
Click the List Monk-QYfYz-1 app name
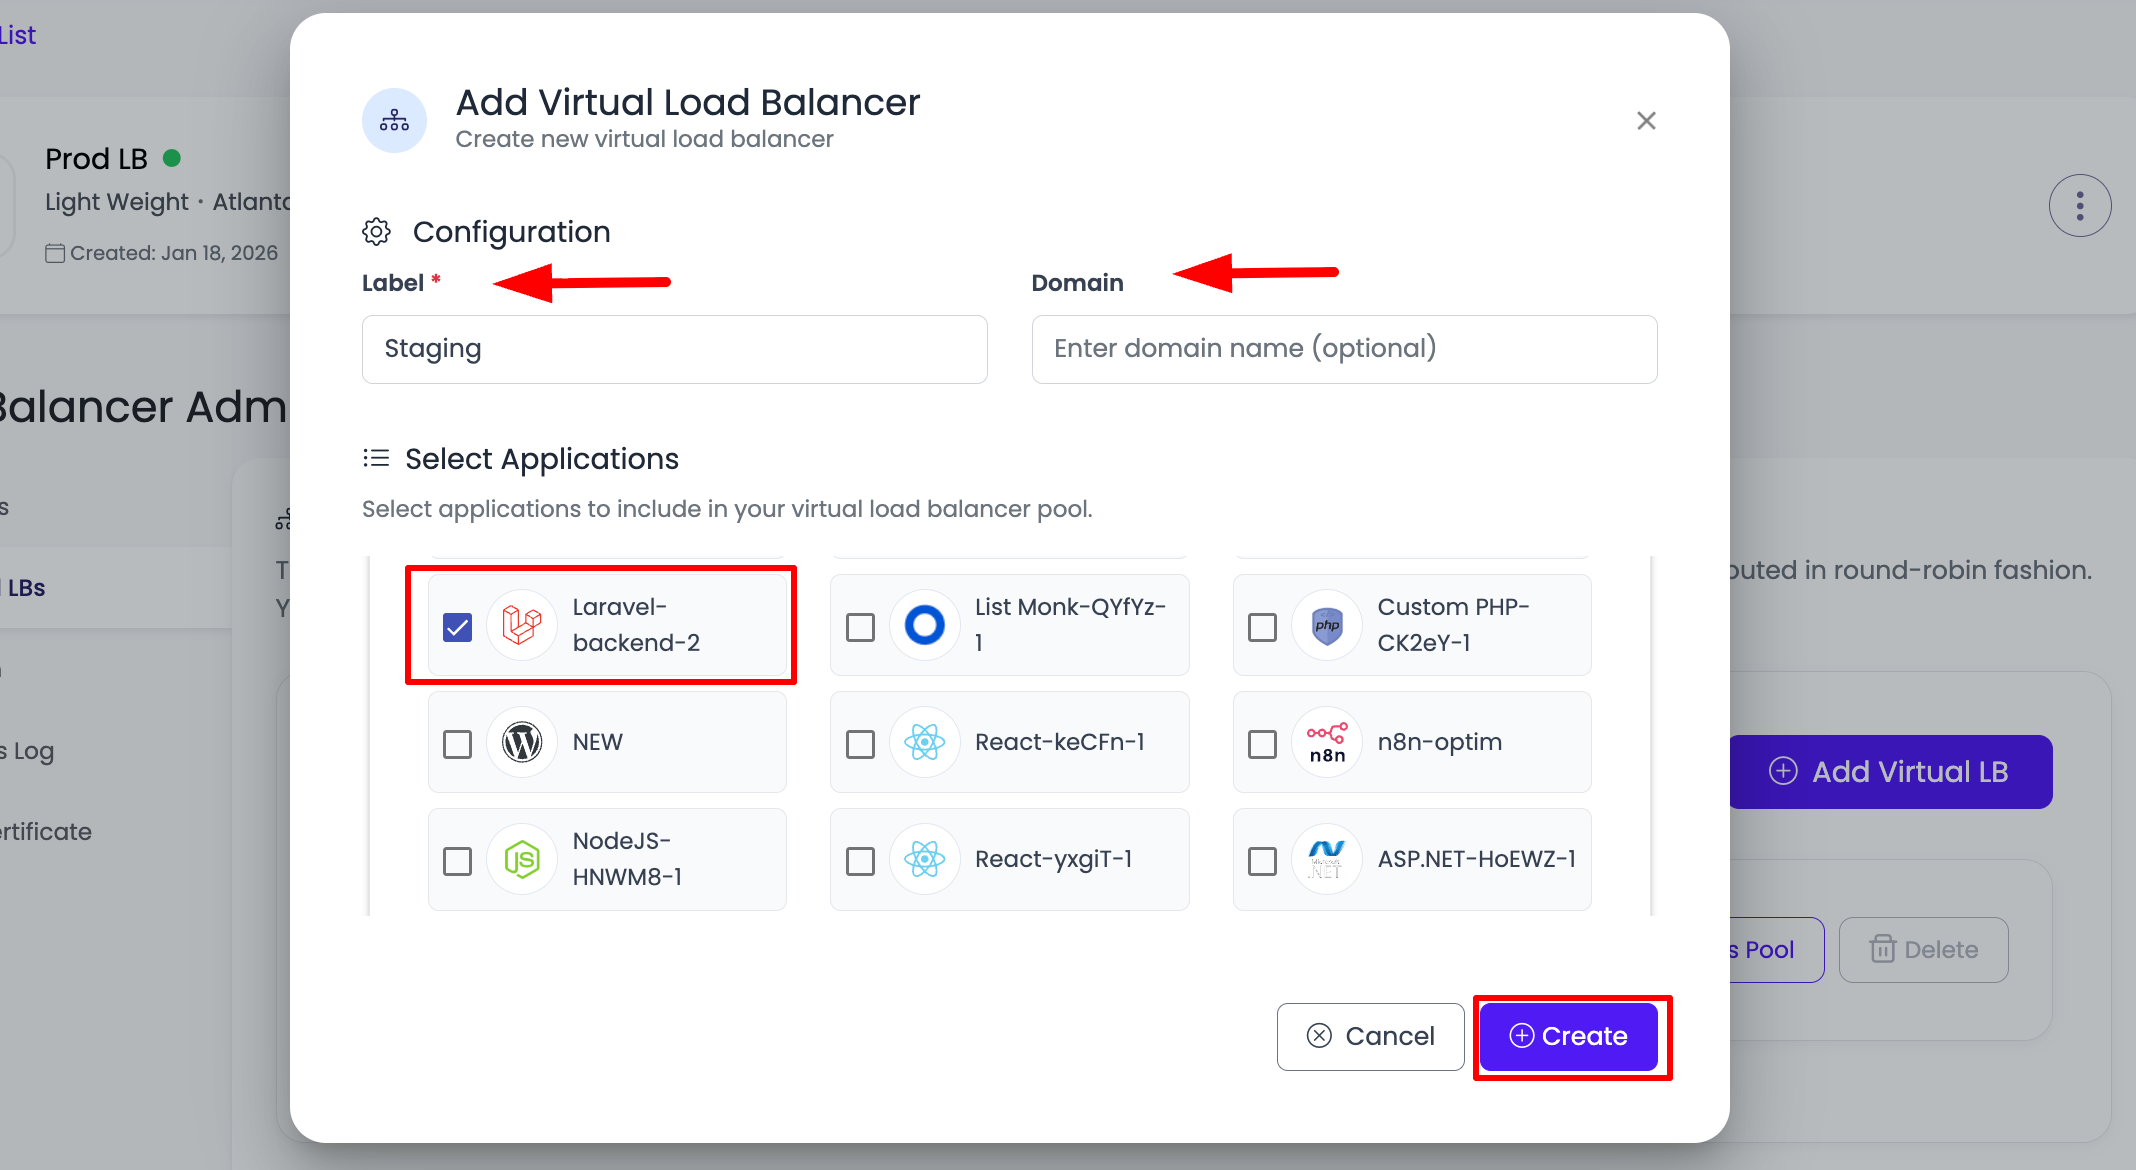click(x=1070, y=625)
